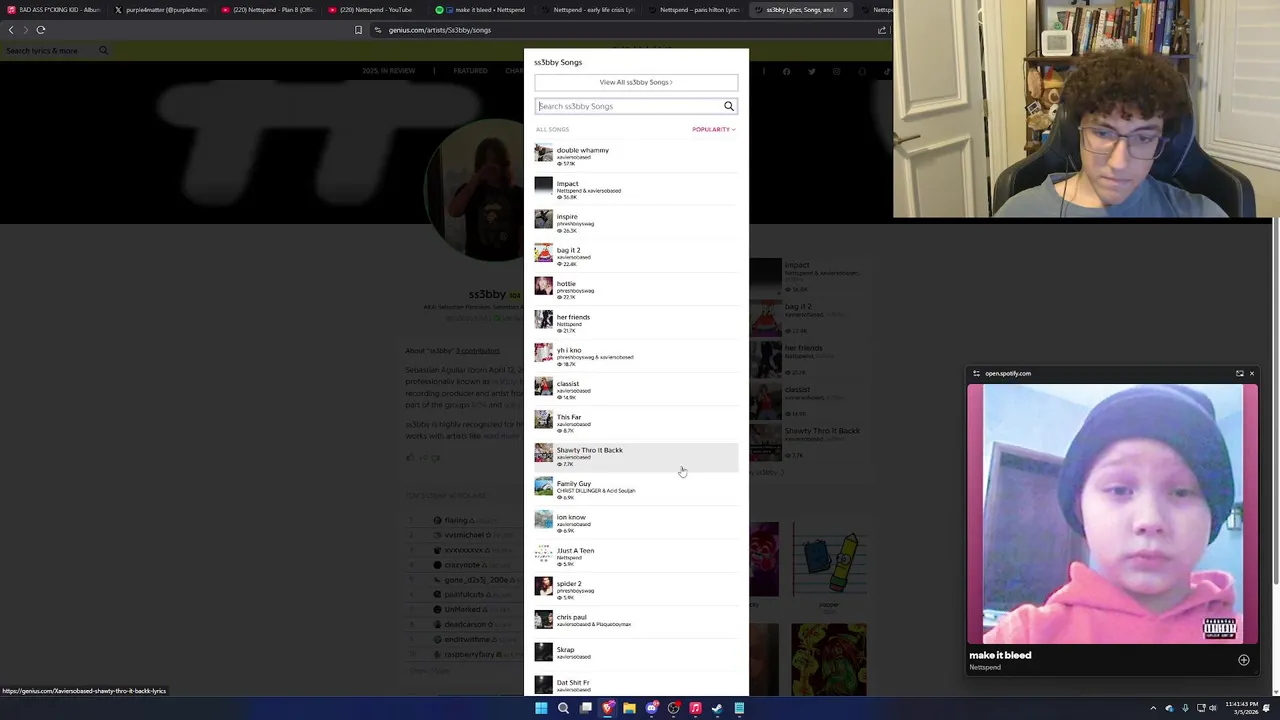Click the browser forward arrow

pos(25,30)
